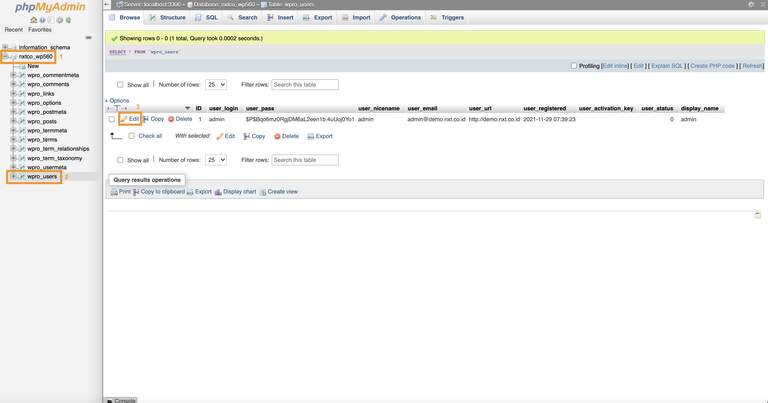Click the admin@demo.nxt.co.id cell
The width and height of the screenshot is (768, 403).
pyautogui.click(x=436, y=119)
